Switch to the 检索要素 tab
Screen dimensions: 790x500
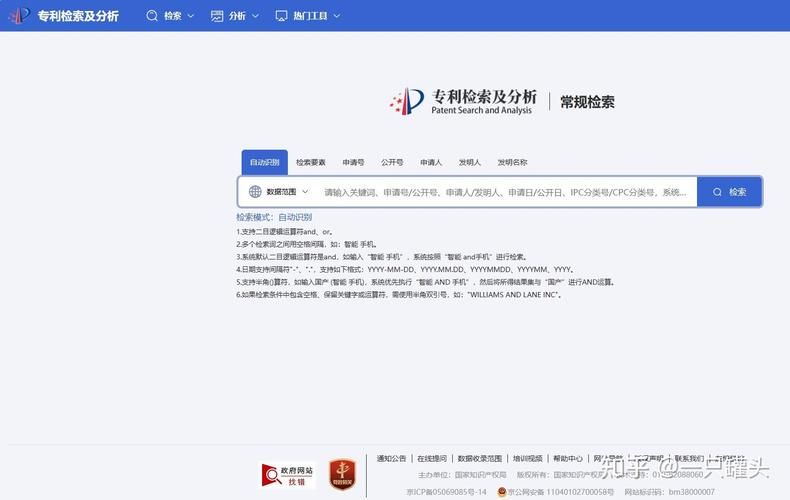tap(311, 162)
